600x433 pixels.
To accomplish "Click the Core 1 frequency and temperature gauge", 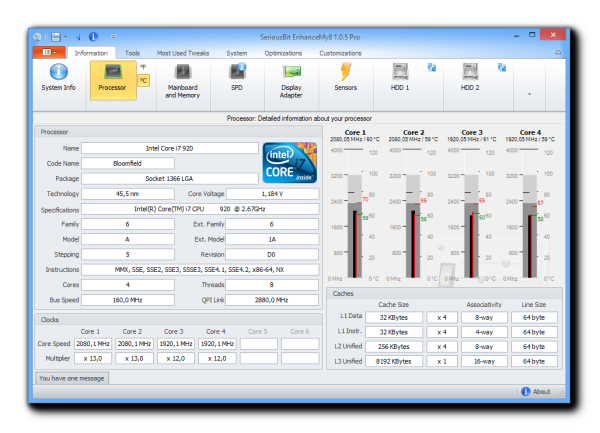I will [x=354, y=213].
